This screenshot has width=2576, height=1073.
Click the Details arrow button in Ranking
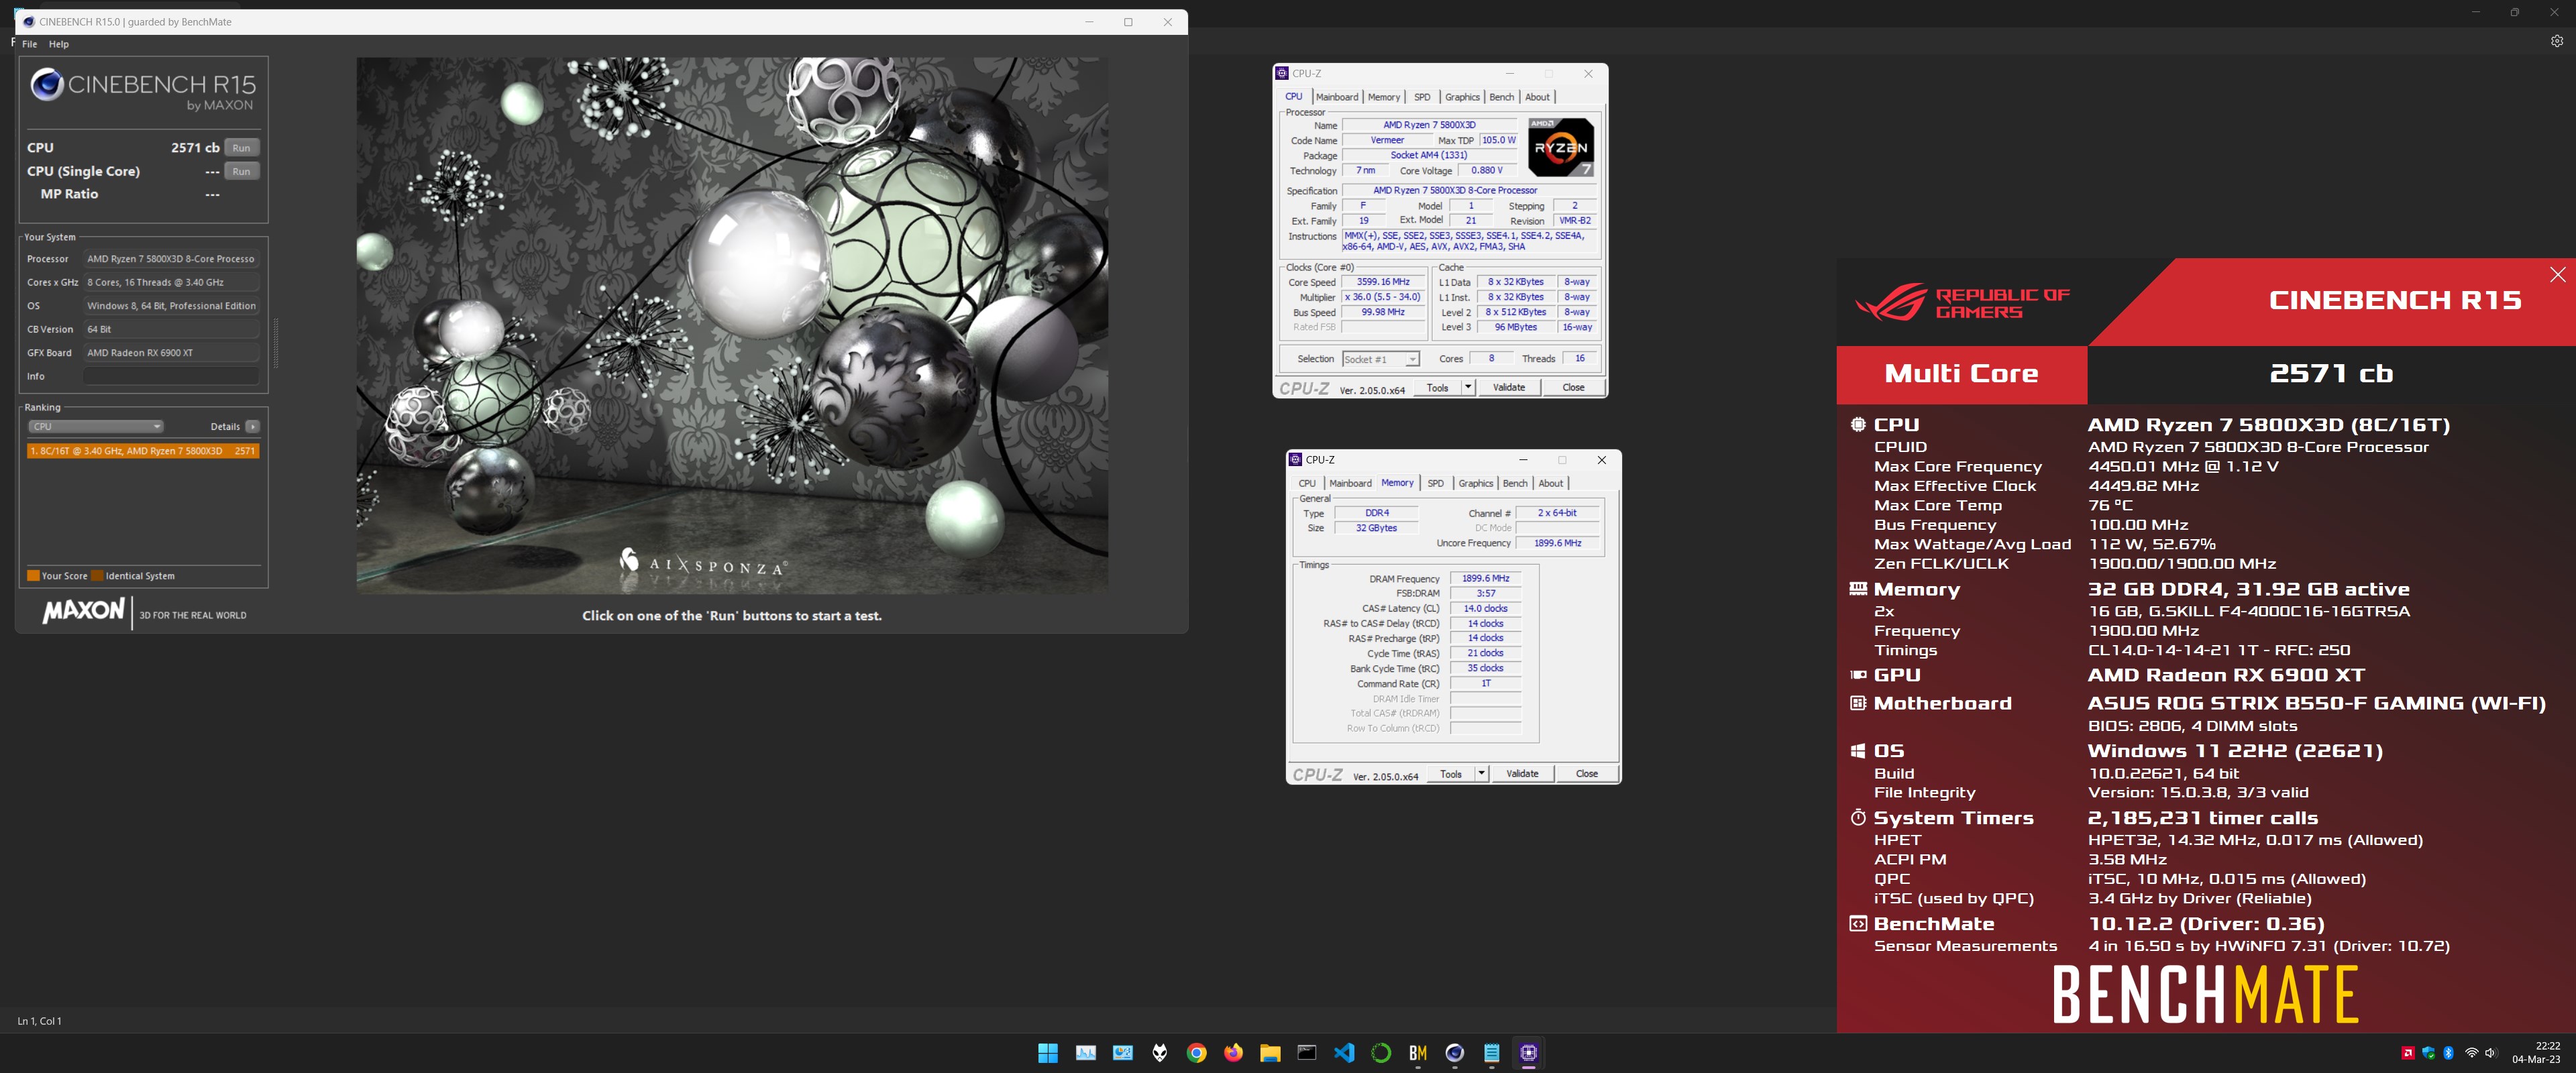[x=252, y=426]
